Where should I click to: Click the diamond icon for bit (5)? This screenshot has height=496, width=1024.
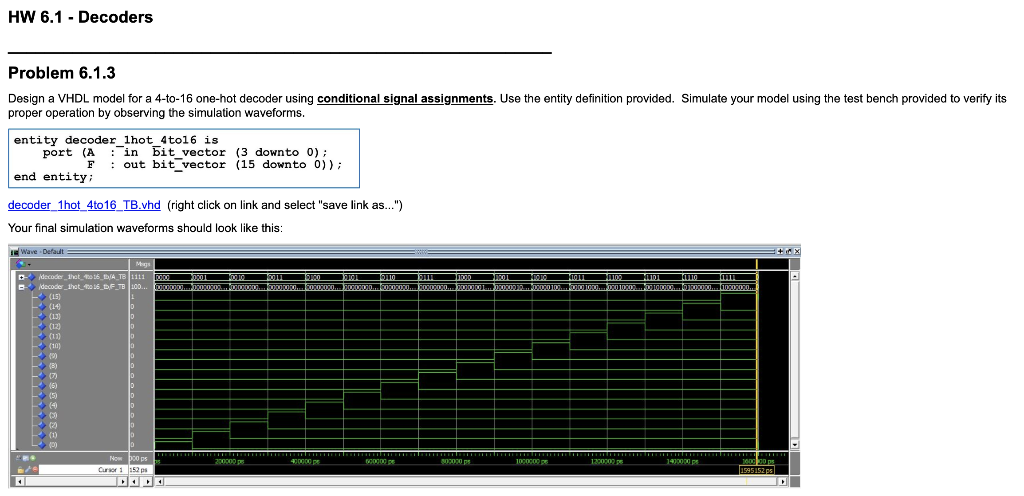point(42,395)
